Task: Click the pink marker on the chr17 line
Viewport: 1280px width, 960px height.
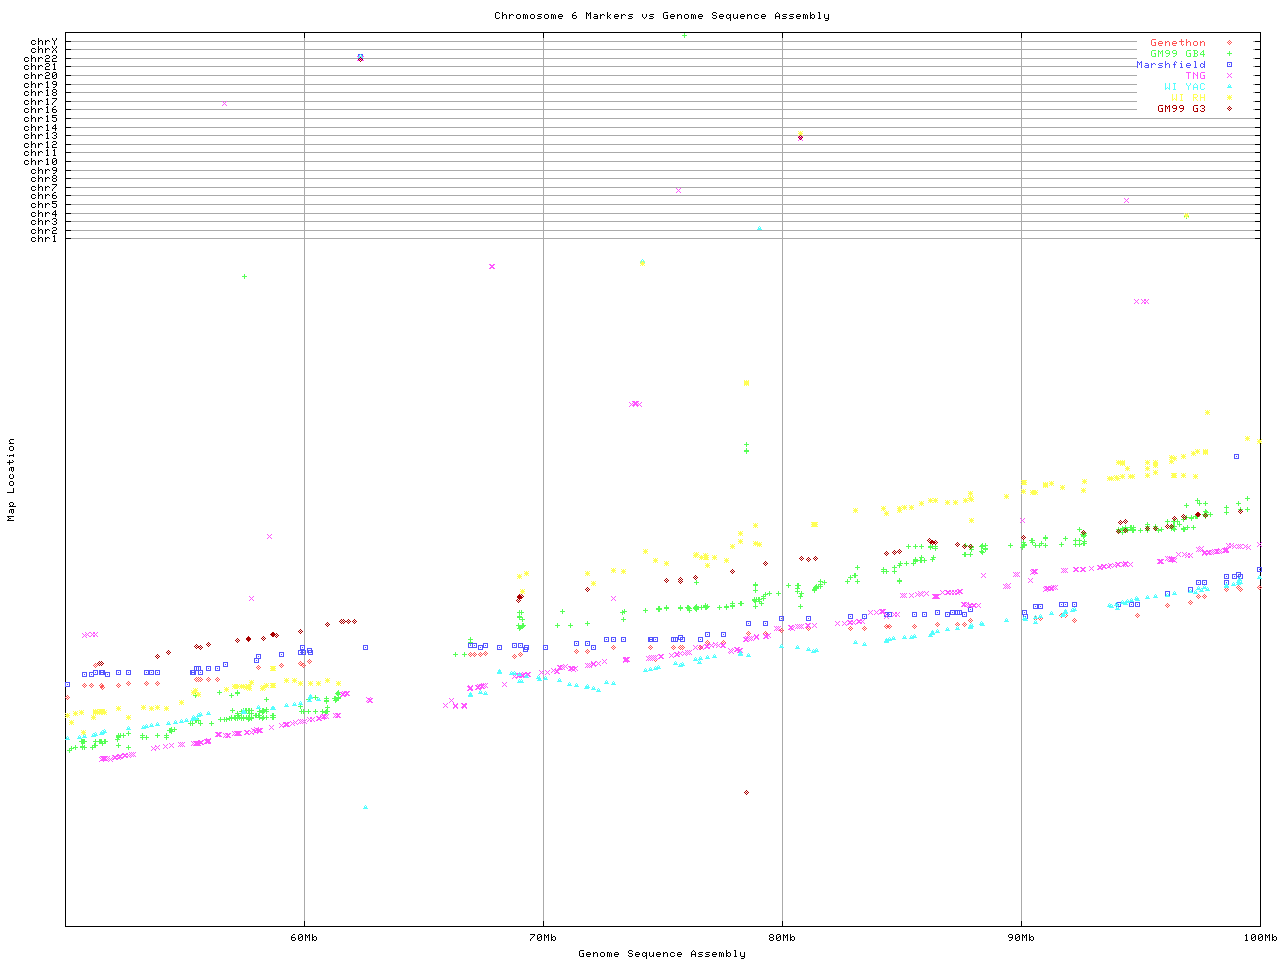Action: pyautogui.click(x=224, y=103)
